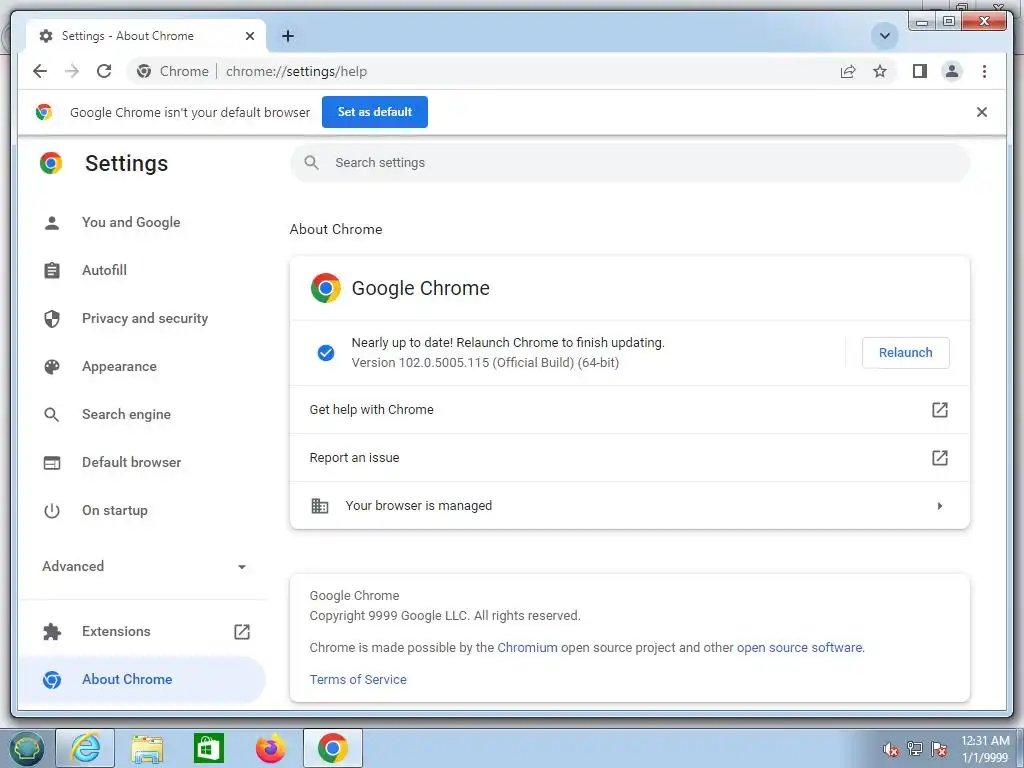Open Autofill settings section
The image size is (1024, 768).
pyautogui.click(x=142, y=270)
